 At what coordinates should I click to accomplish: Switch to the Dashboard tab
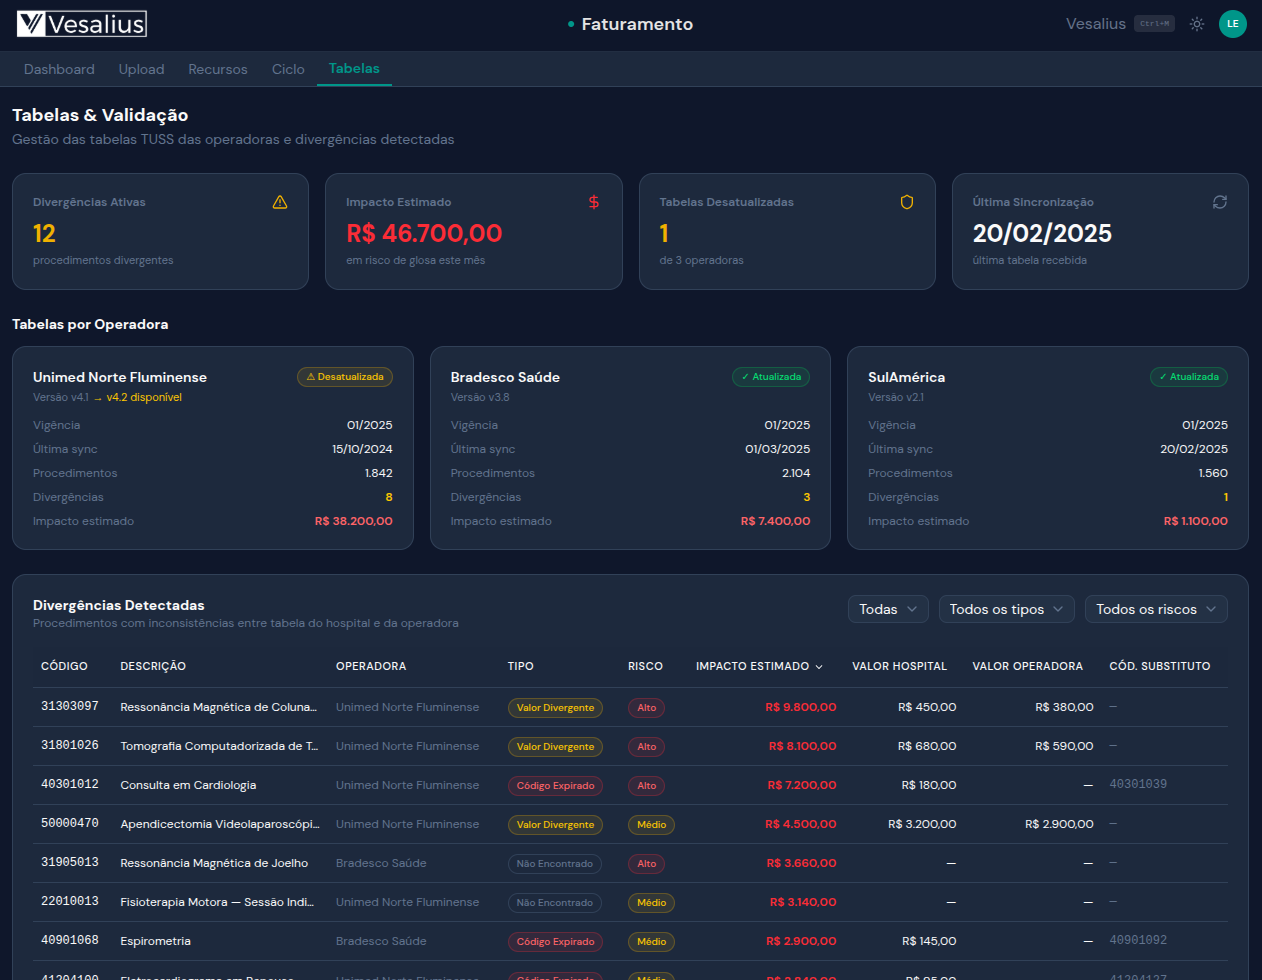pos(59,69)
